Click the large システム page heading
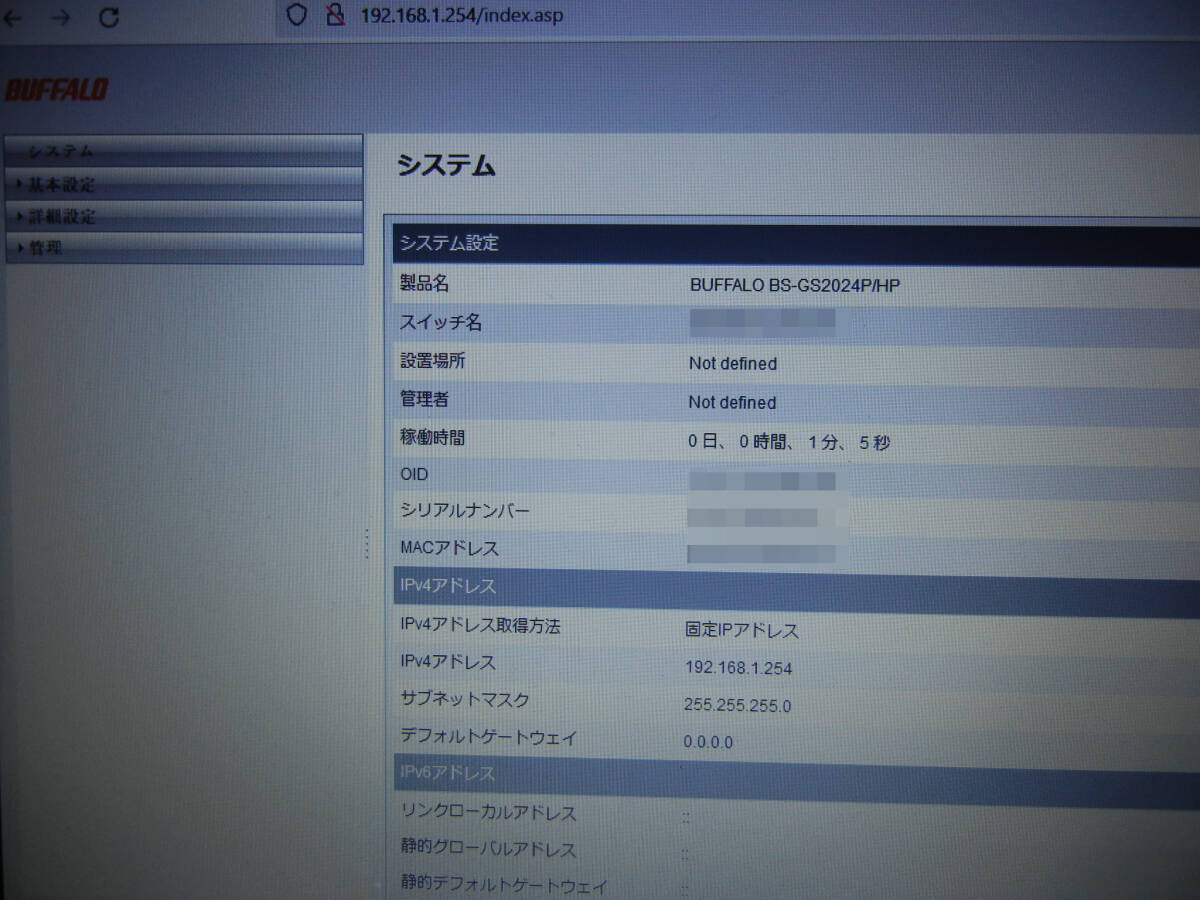1200x900 pixels. tap(446, 166)
